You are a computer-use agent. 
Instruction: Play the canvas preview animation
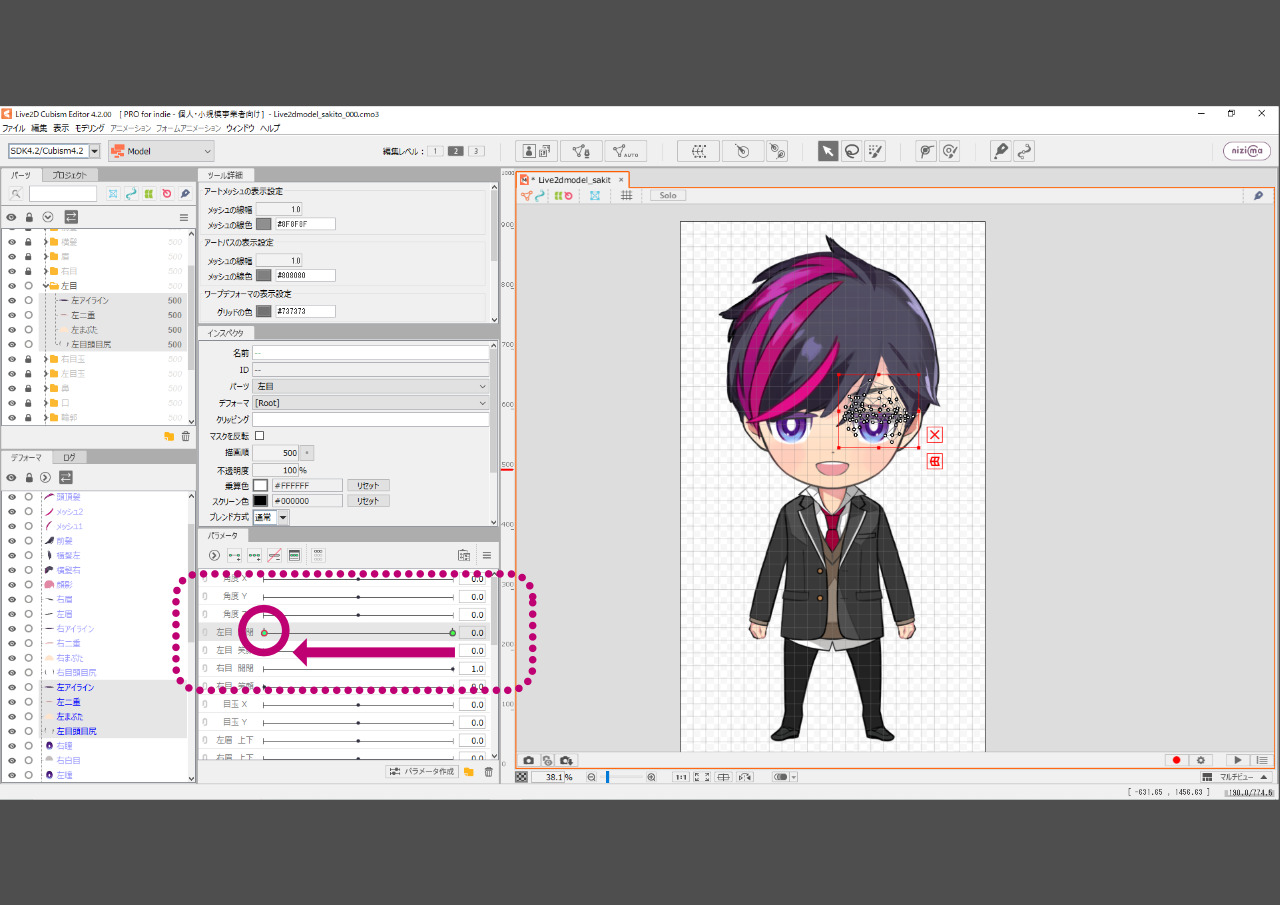[x=1238, y=761]
